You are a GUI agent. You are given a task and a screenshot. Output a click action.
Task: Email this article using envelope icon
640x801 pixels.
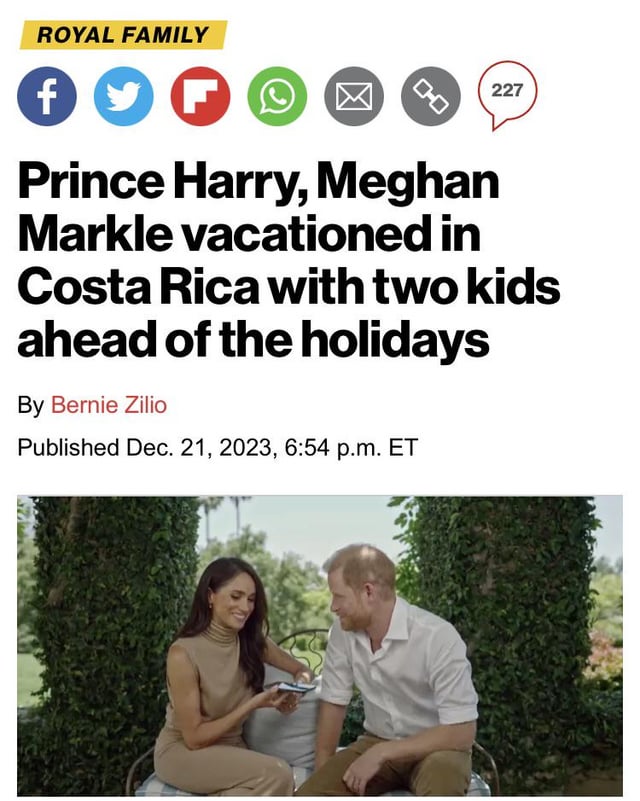tap(354, 97)
